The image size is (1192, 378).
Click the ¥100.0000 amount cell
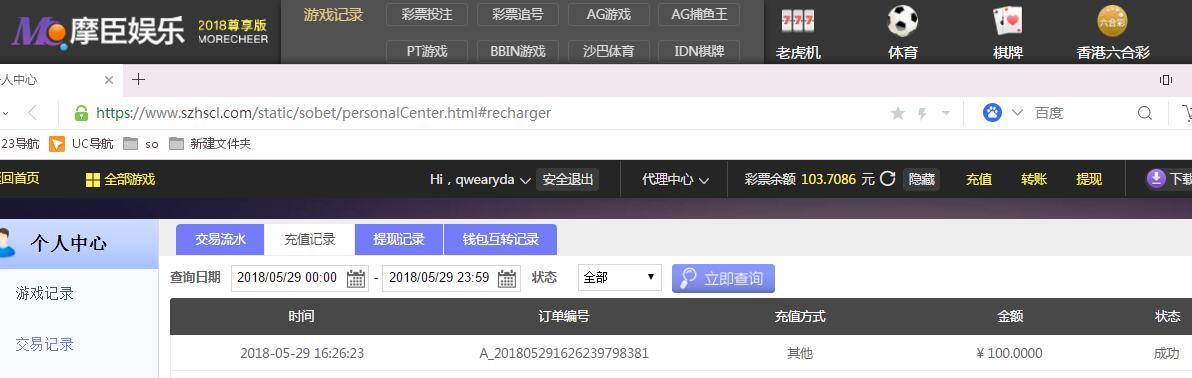[x=1009, y=354]
